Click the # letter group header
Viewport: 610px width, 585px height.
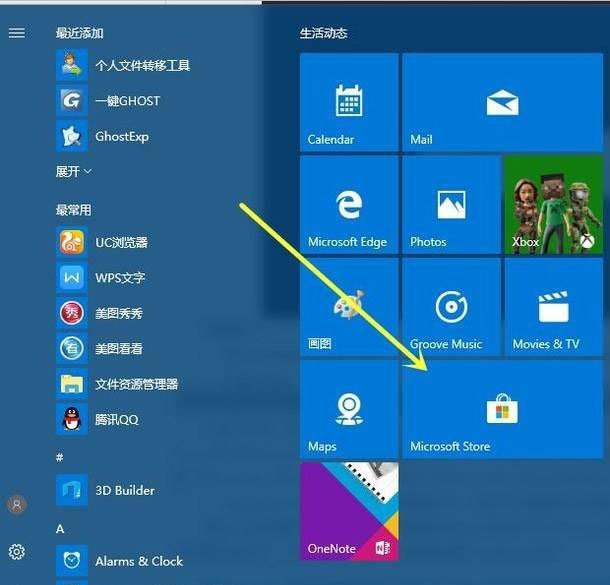tap(60, 457)
